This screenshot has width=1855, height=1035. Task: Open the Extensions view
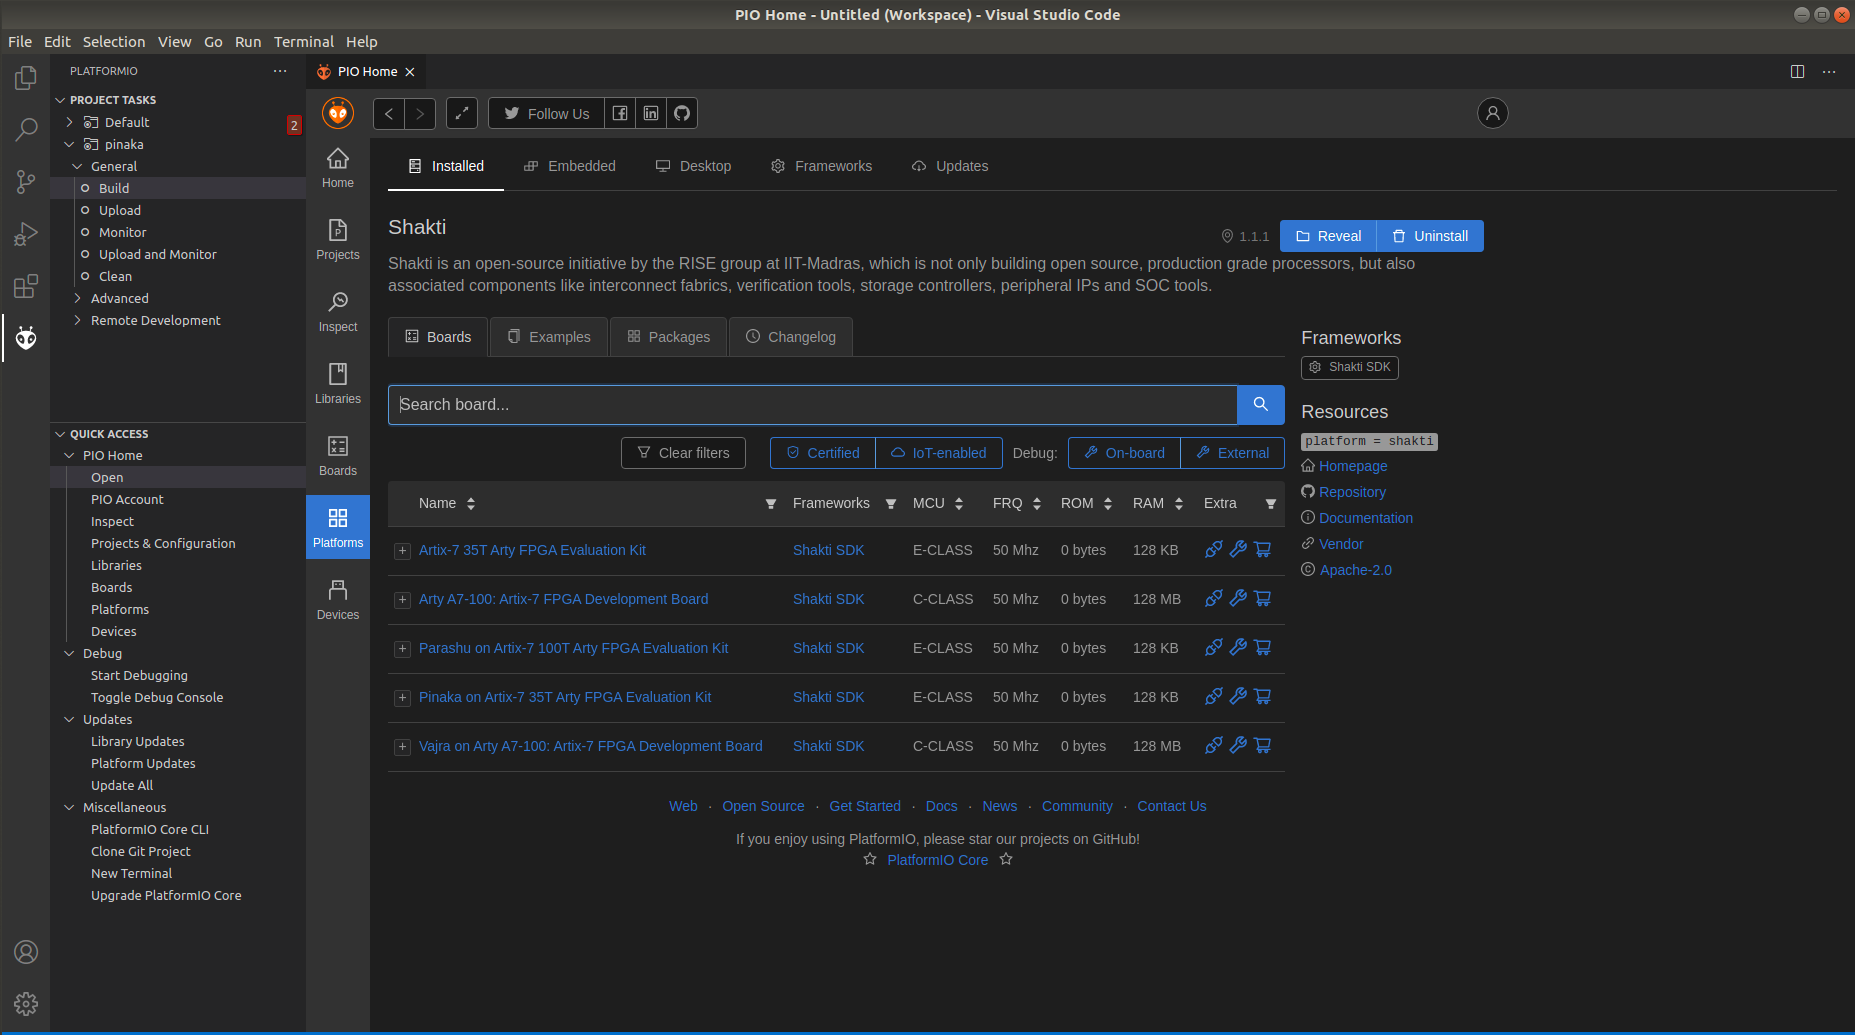point(26,286)
